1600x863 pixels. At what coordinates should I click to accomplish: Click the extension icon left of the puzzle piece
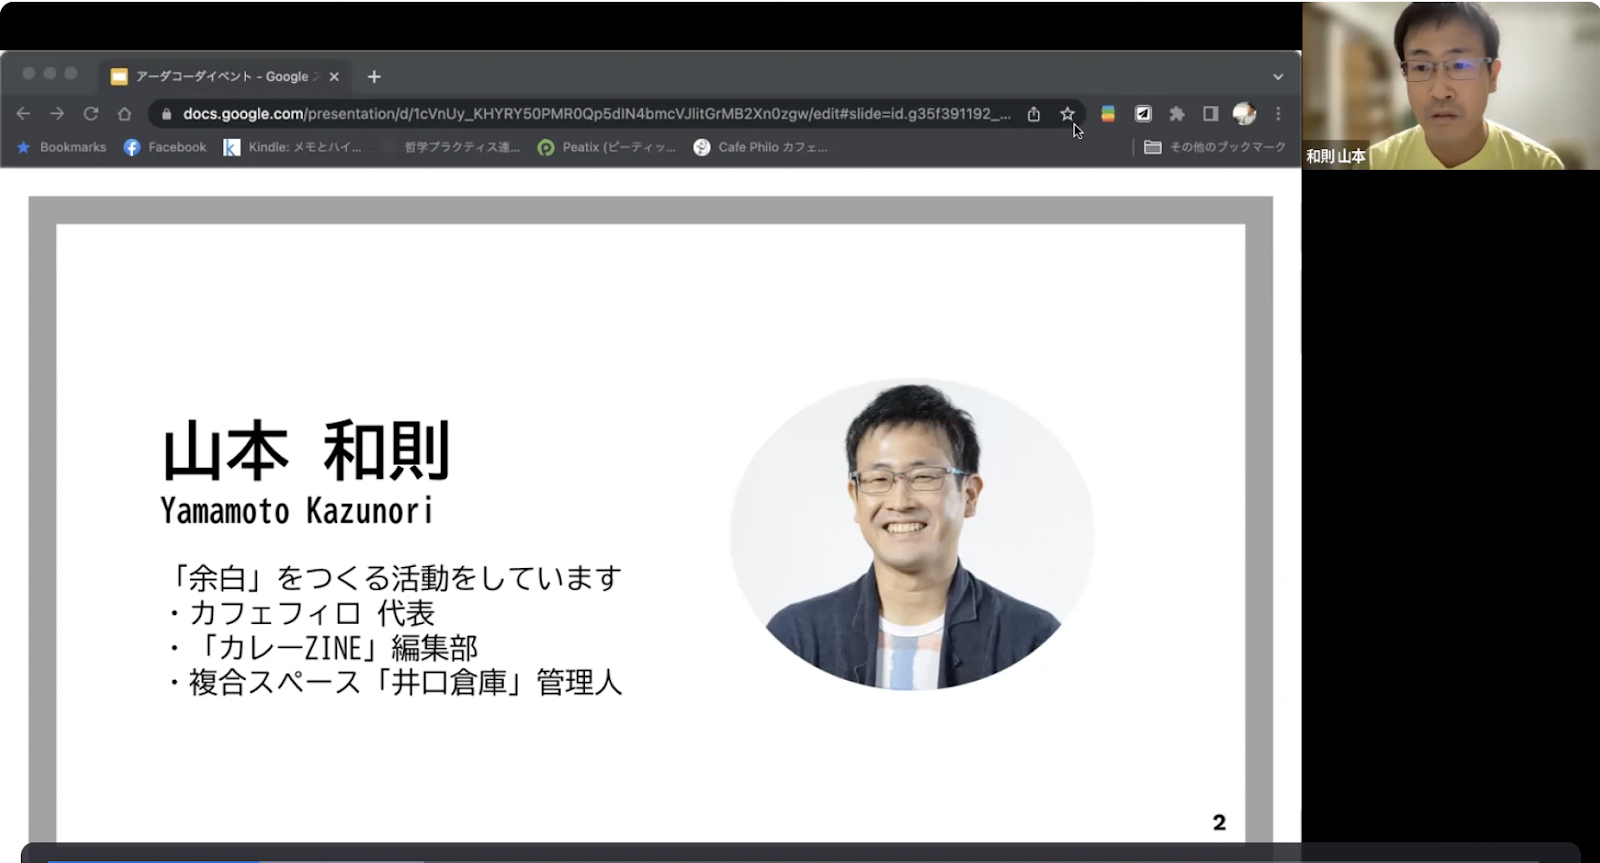(x=1143, y=114)
